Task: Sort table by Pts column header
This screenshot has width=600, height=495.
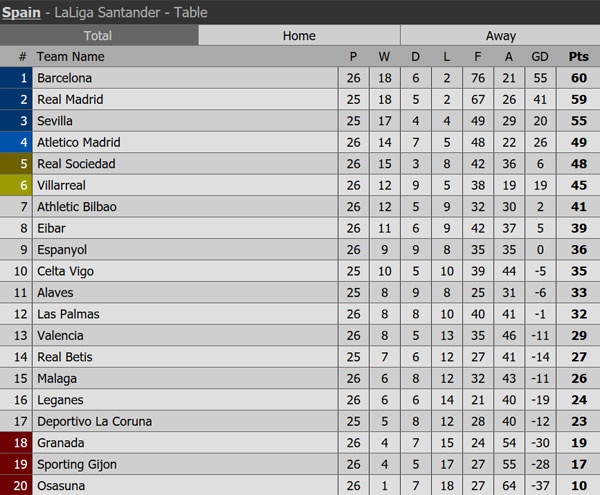Action: (x=578, y=57)
